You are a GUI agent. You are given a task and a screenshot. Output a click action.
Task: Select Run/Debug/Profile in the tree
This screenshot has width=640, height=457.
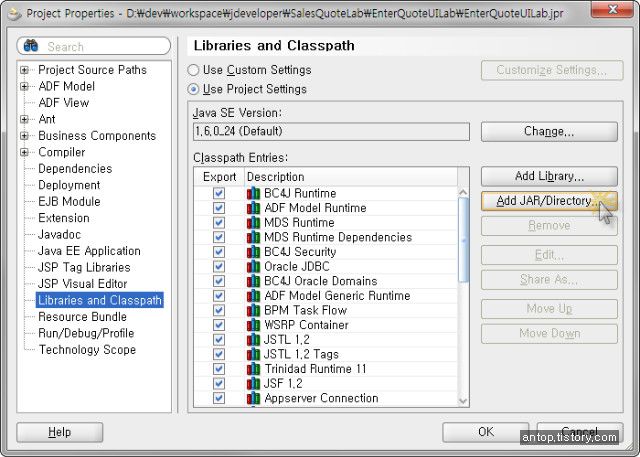tap(86, 333)
